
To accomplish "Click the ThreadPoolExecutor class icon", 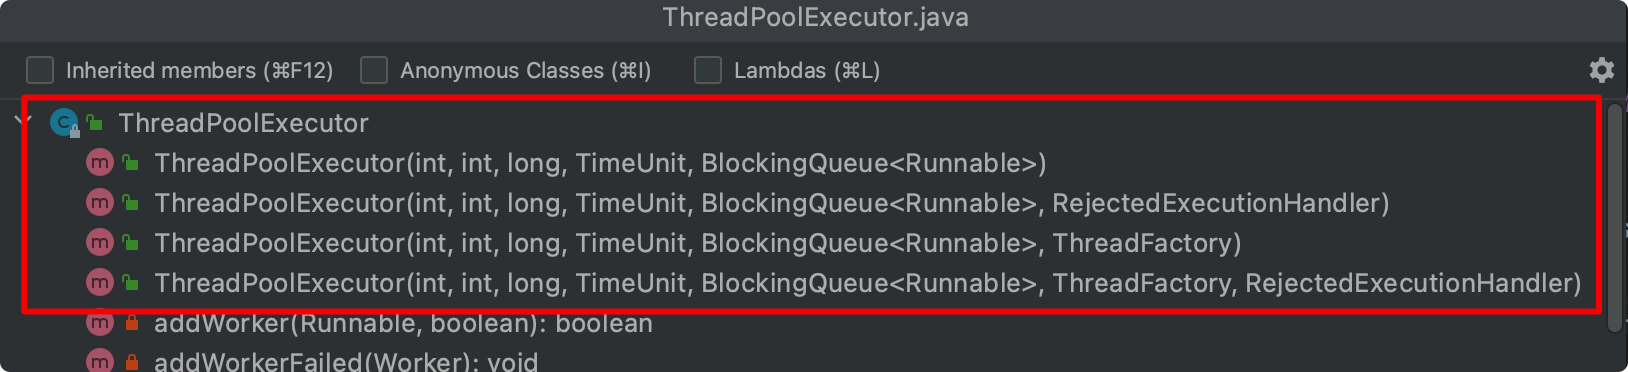I will coord(64,123).
